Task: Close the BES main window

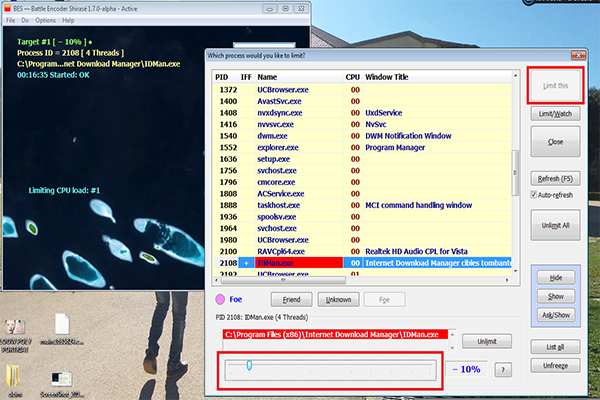Action: point(302,8)
